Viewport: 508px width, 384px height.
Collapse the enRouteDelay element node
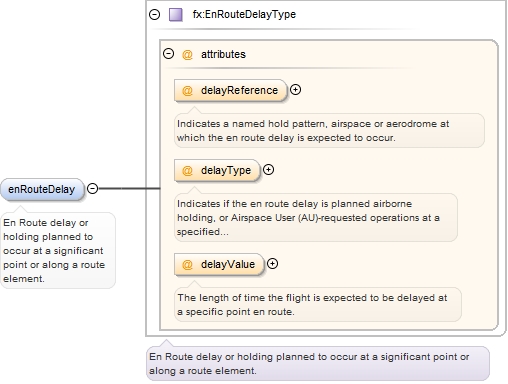[92, 189]
